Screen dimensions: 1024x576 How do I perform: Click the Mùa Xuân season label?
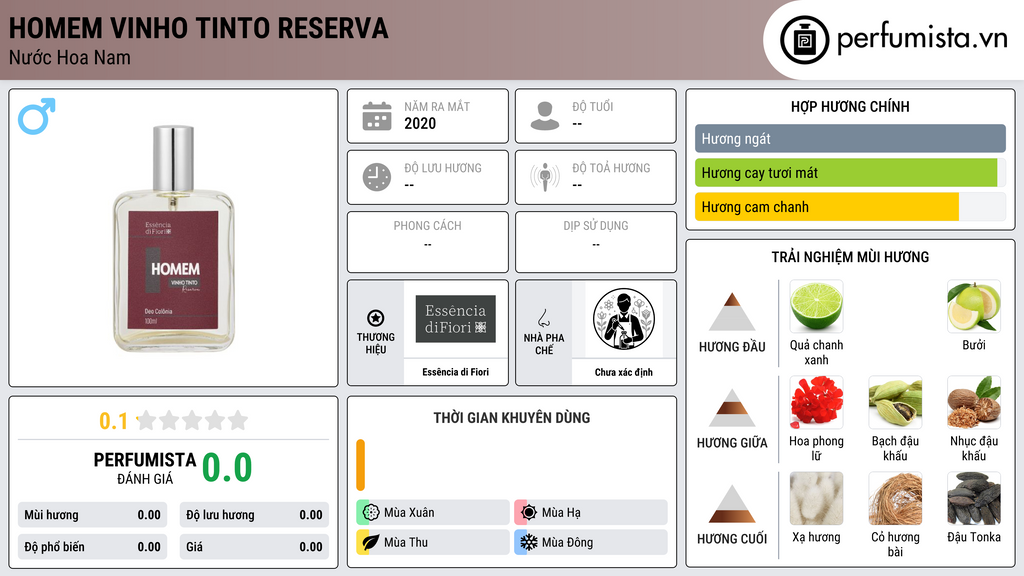[x=409, y=513]
